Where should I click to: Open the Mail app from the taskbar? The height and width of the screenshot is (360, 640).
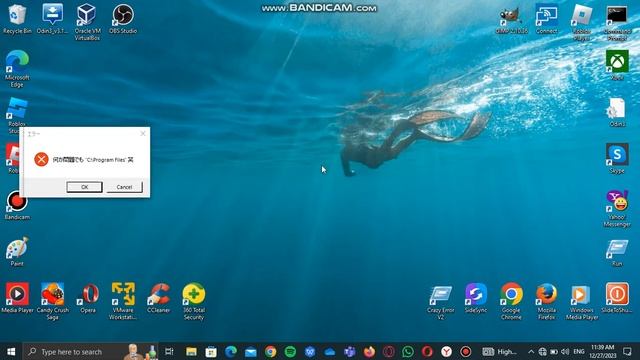coord(251,351)
